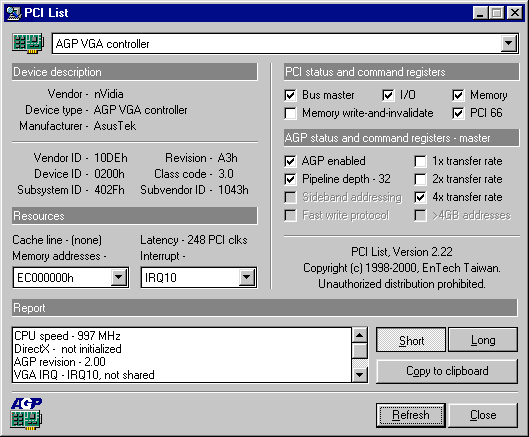Viewport: 529px width, 437px height.
Task: Click the CPU speed line in report box
Action: 67,336
